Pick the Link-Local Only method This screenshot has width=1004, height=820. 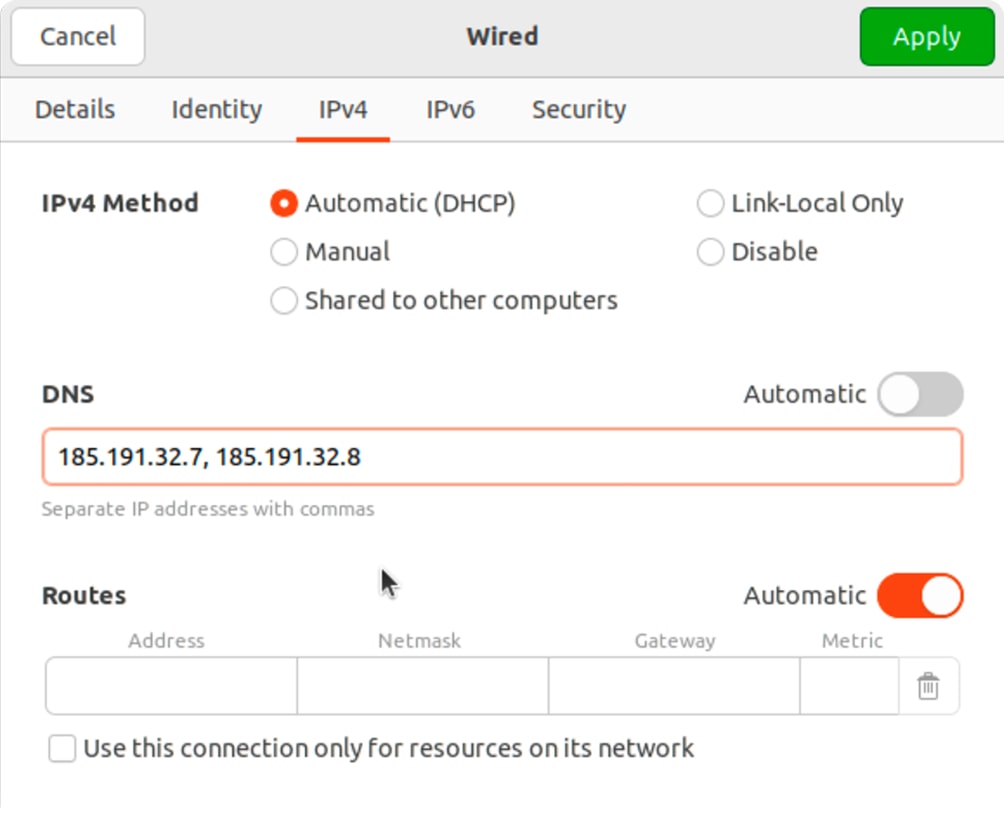pos(710,204)
